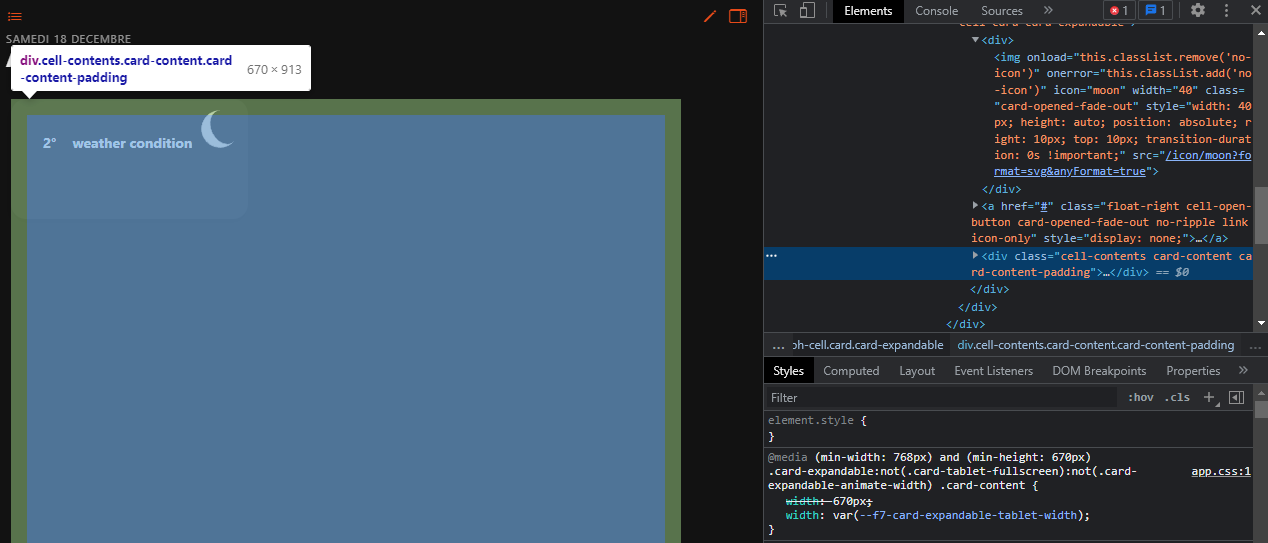Activate the inspect element picker tool
Viewport: 1268px width, 543px height.
pyautogui.click(x=781, y=11)
